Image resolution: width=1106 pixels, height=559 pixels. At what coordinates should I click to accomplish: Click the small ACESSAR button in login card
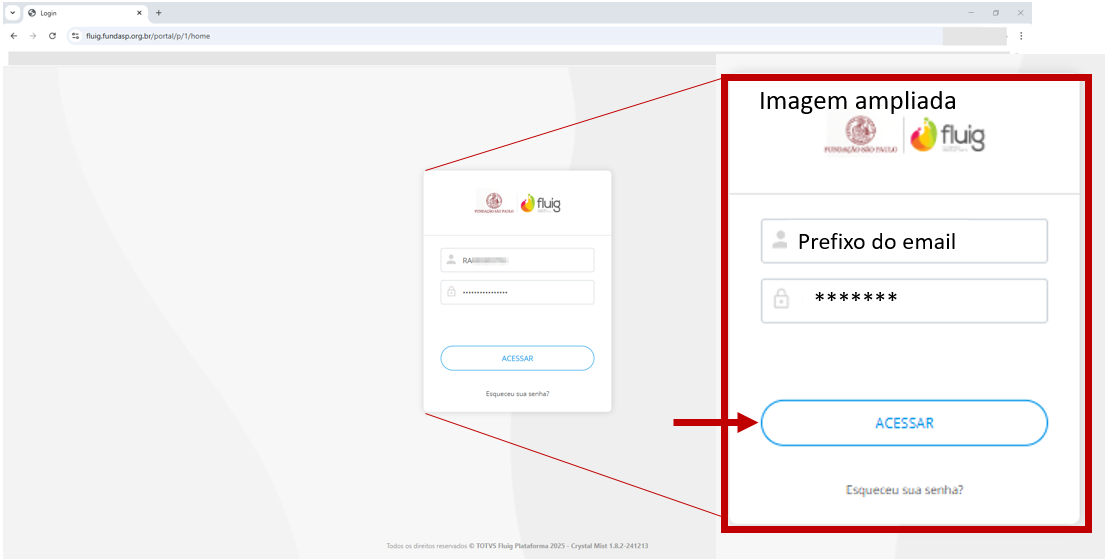517,358
